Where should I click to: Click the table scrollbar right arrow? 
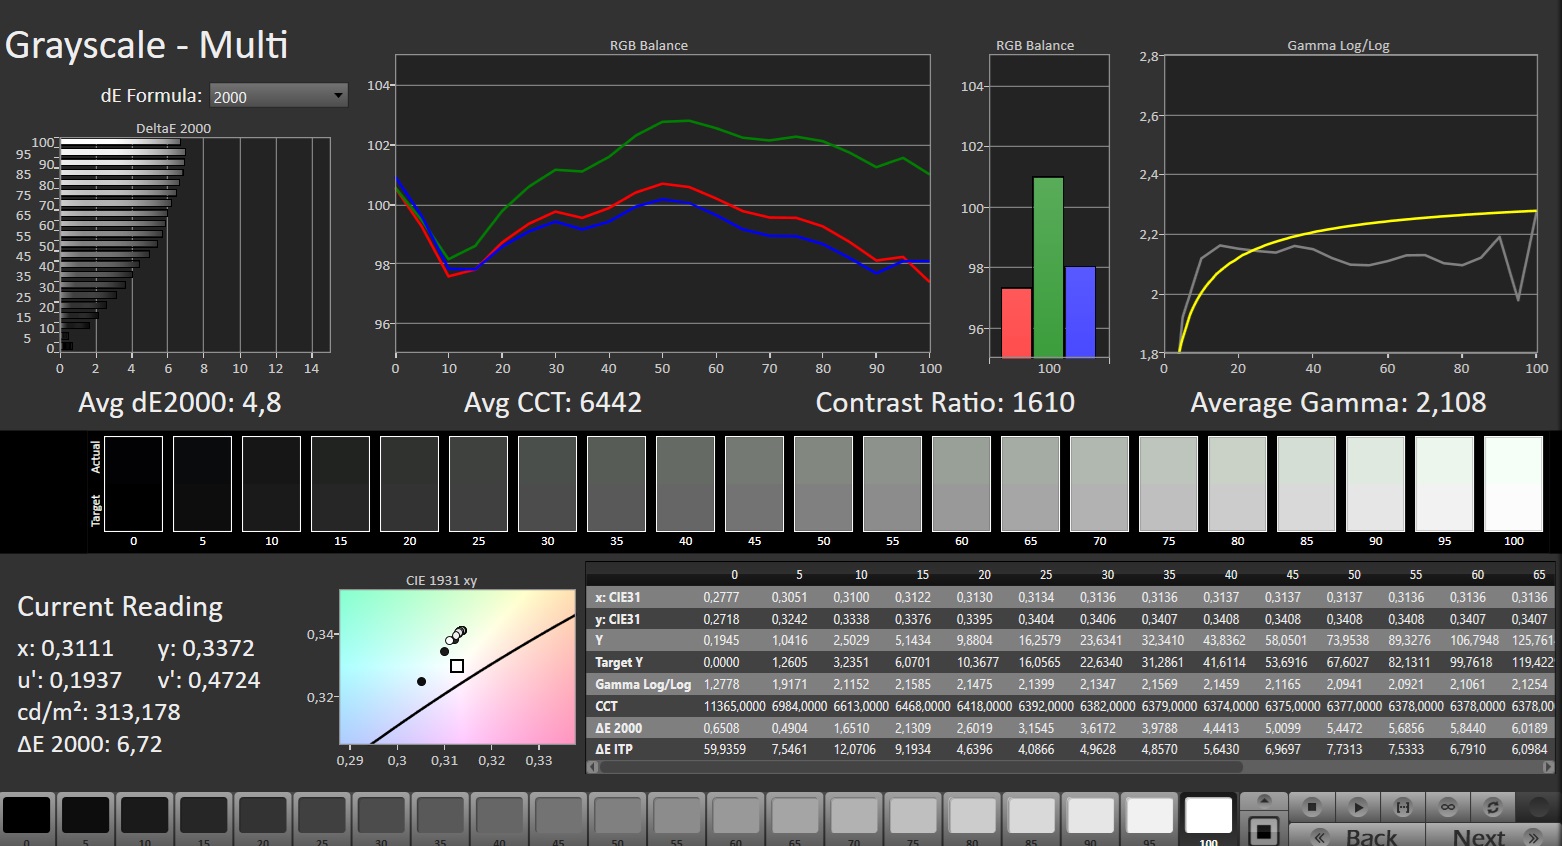[1549, 767]
